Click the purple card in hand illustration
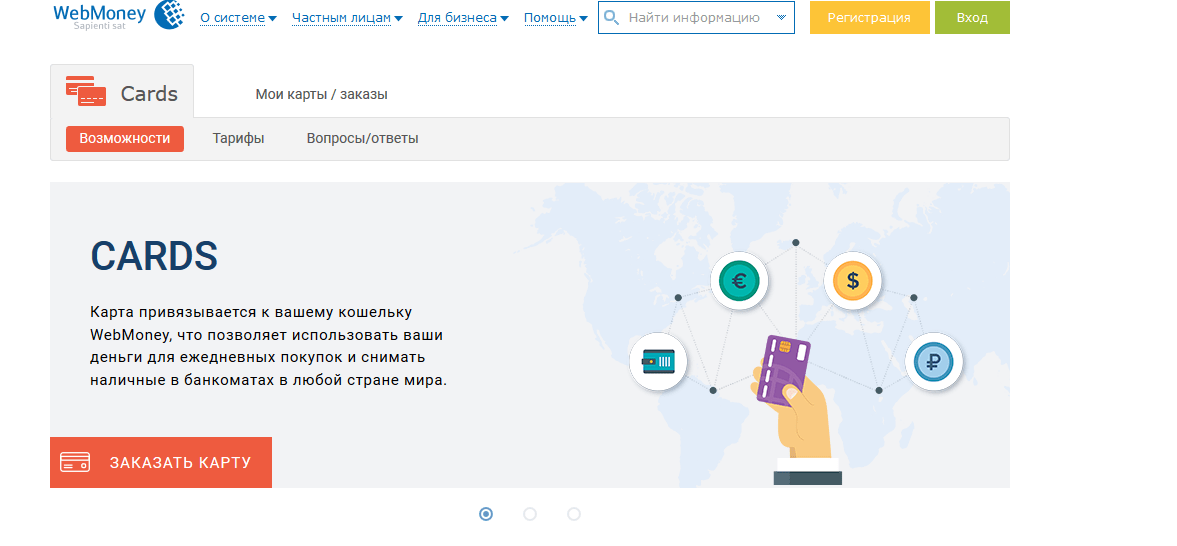The width and height of the screenshot is (1177, 546). pos(783,371)
